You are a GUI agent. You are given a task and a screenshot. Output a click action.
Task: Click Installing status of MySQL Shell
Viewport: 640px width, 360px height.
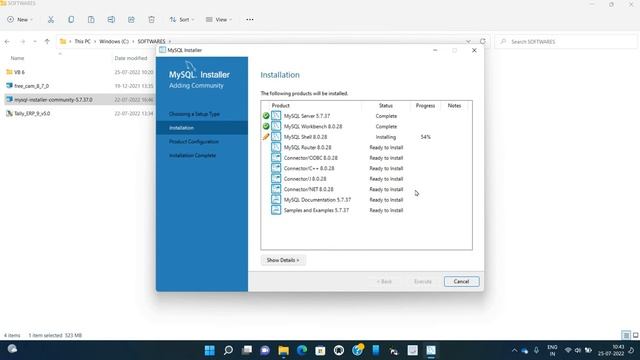click(386, 137)
